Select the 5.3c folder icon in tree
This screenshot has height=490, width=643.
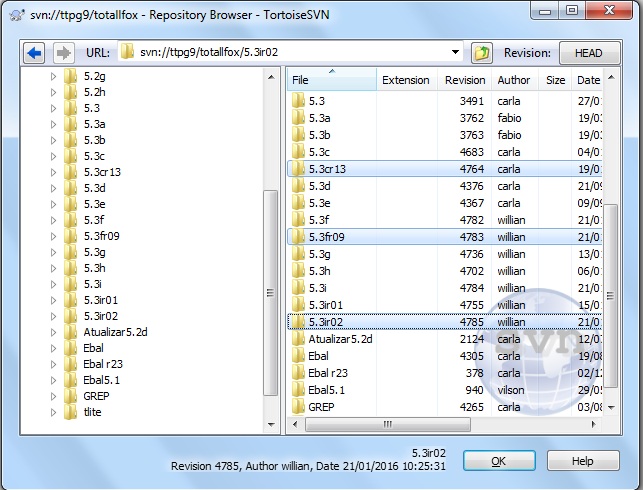pos(71,156)
